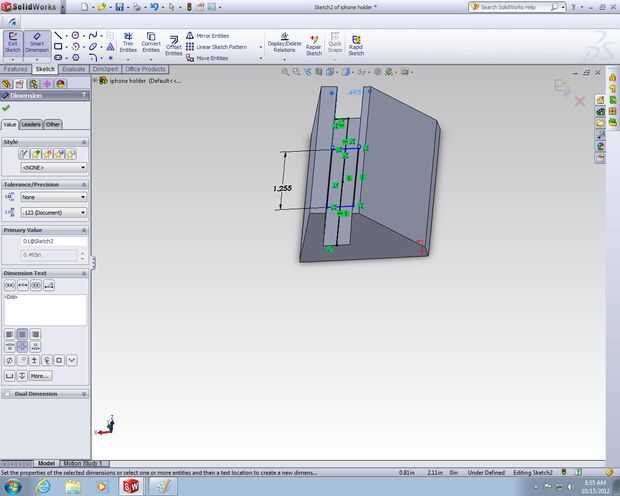The image size is (620, 496).
Task: Open the Style dropdown showing NONE
Action: 53,168
